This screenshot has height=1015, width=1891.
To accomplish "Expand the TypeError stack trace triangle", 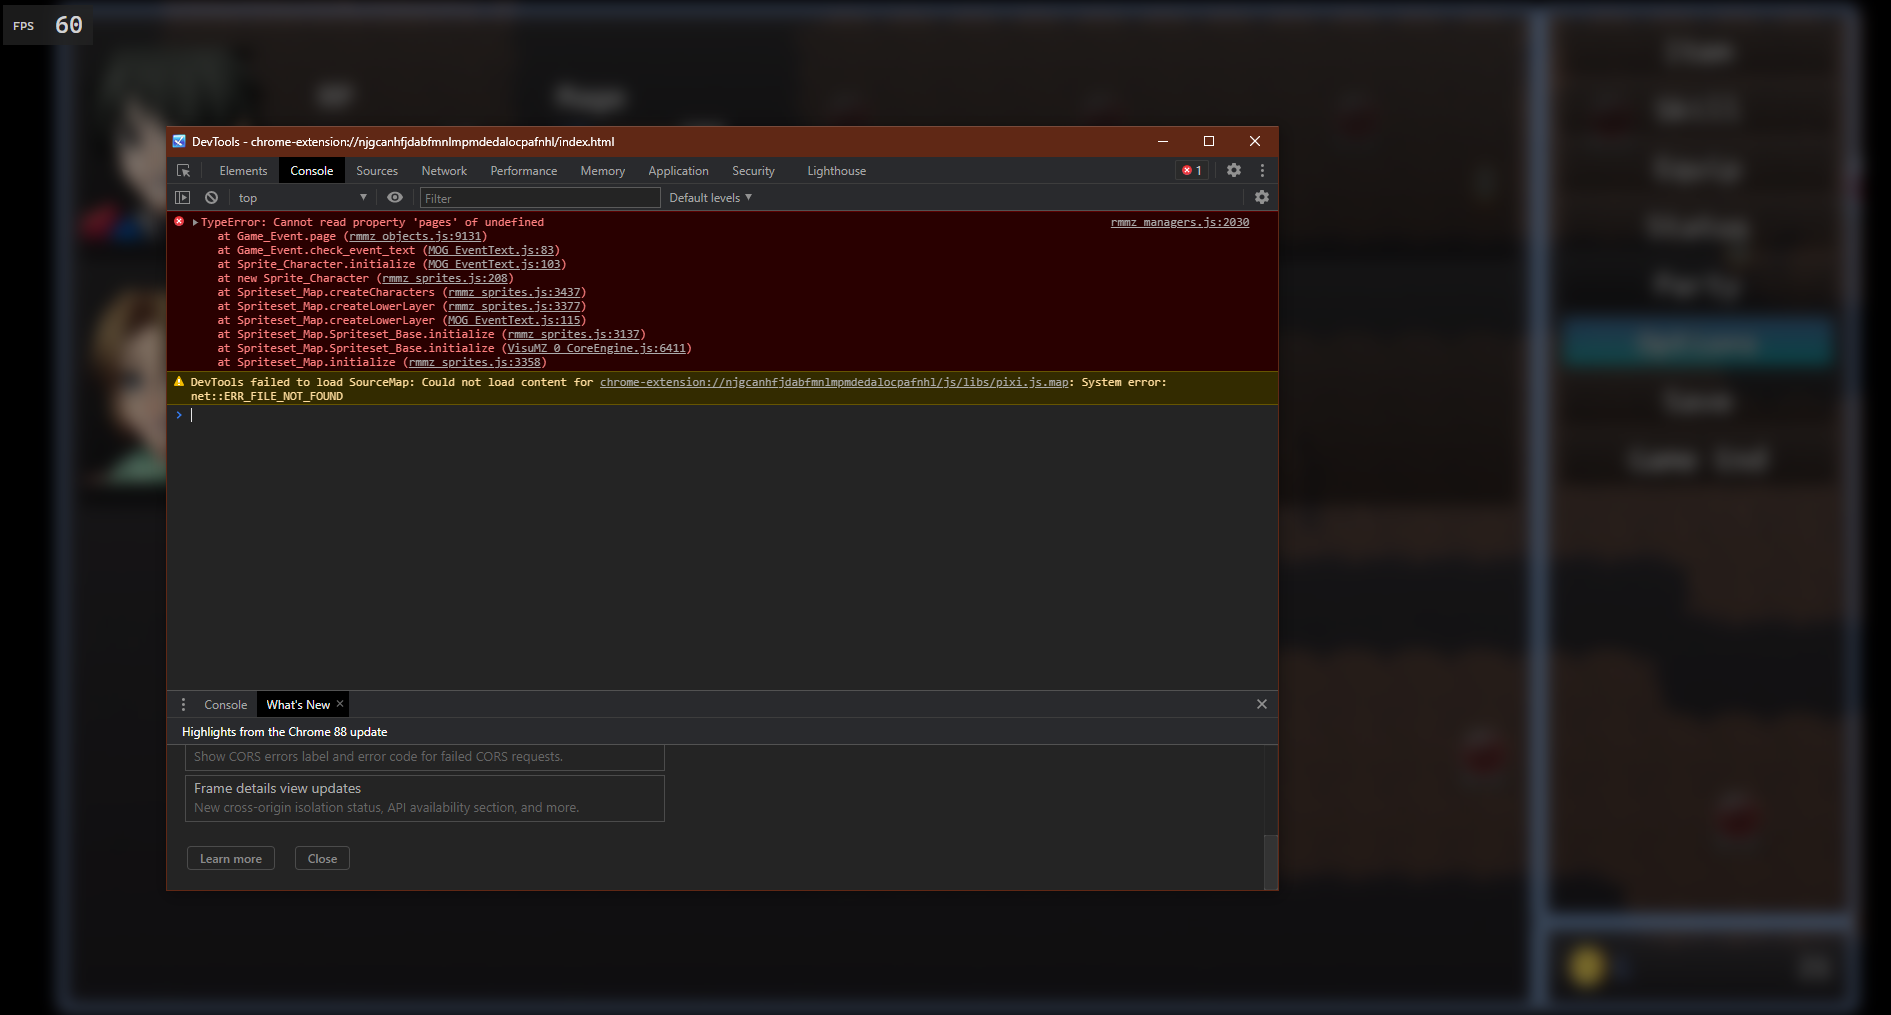I will click(195, 223).
